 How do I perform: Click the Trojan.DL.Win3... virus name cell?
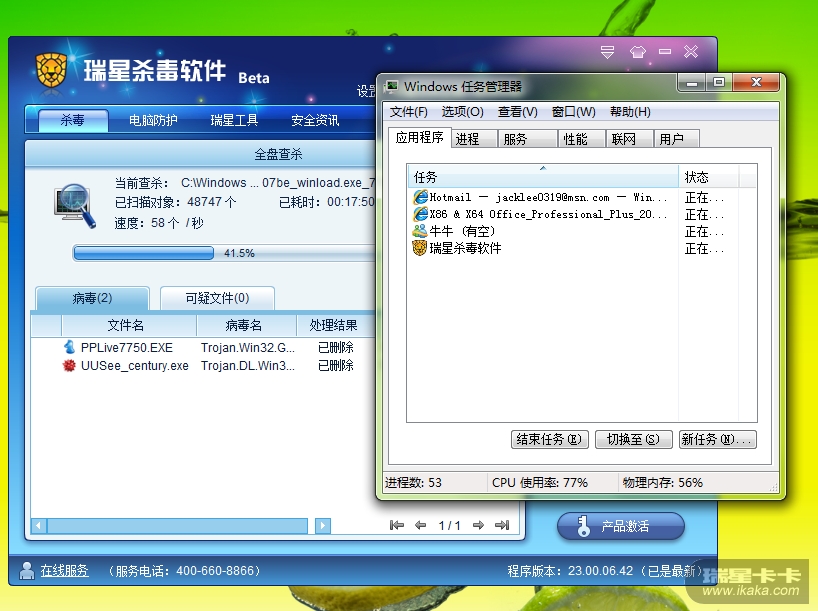(248, 366)
